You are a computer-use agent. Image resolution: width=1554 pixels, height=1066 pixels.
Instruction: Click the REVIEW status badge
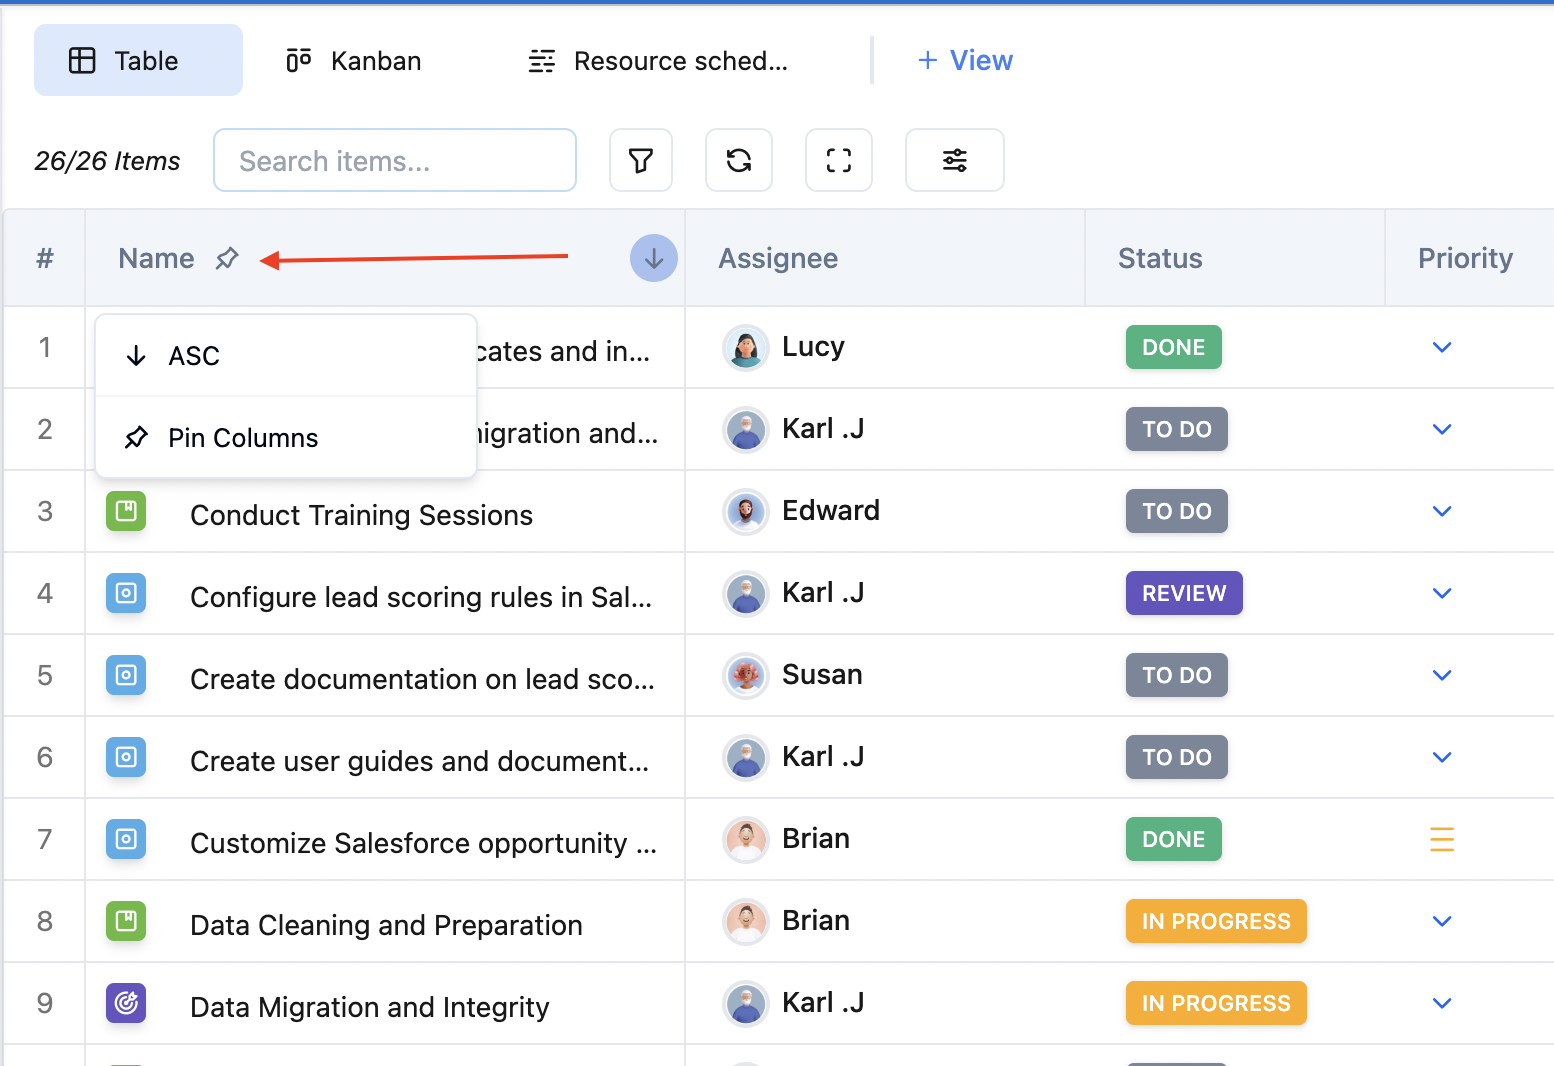click(1183, 593)
